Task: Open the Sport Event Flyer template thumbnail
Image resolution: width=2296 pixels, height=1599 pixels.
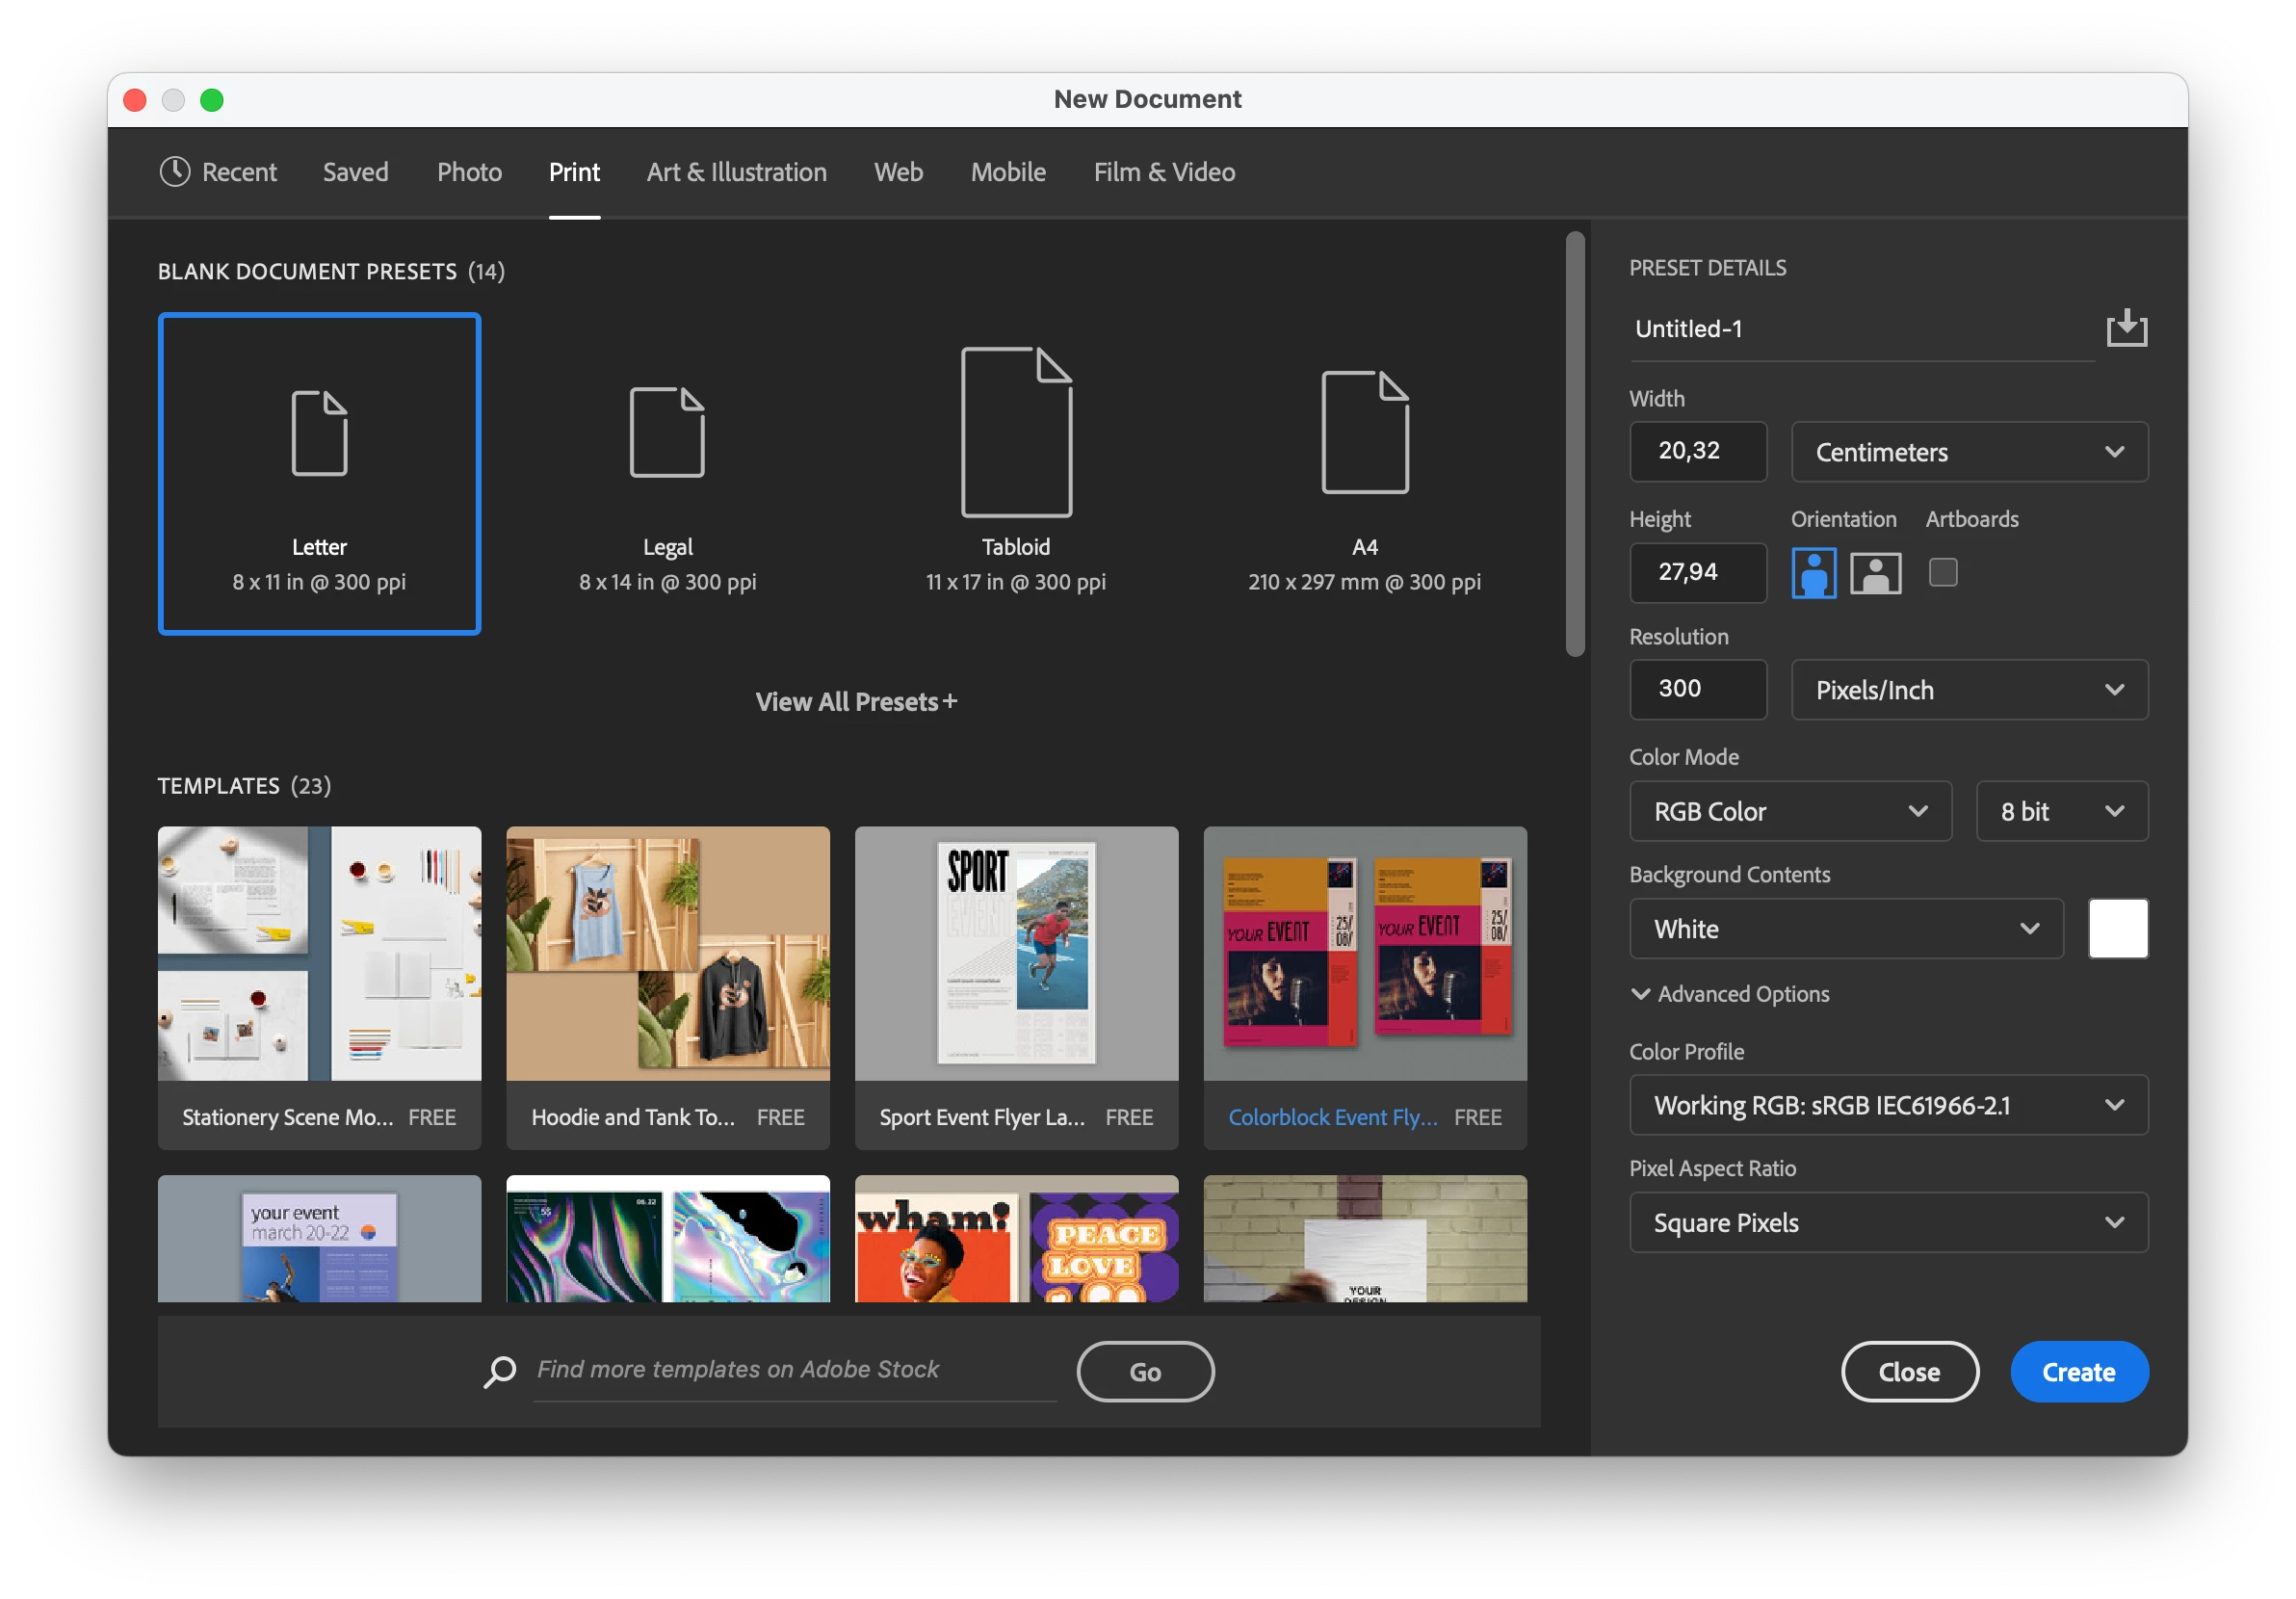Action: pos(1016,953)
